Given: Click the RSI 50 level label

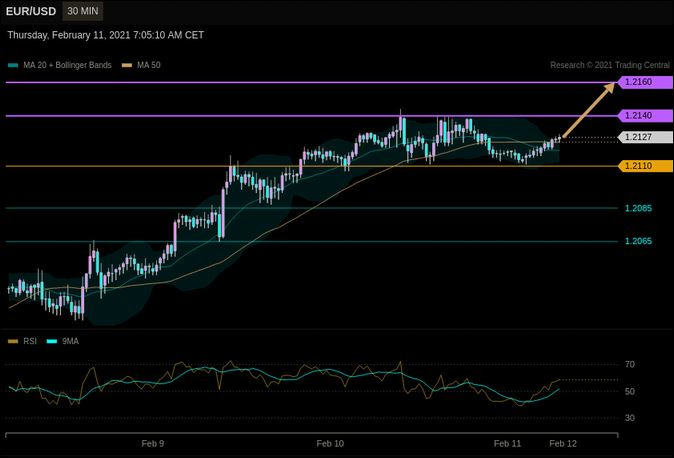Looking at the screenshot, I should click(x=630, y=391).
